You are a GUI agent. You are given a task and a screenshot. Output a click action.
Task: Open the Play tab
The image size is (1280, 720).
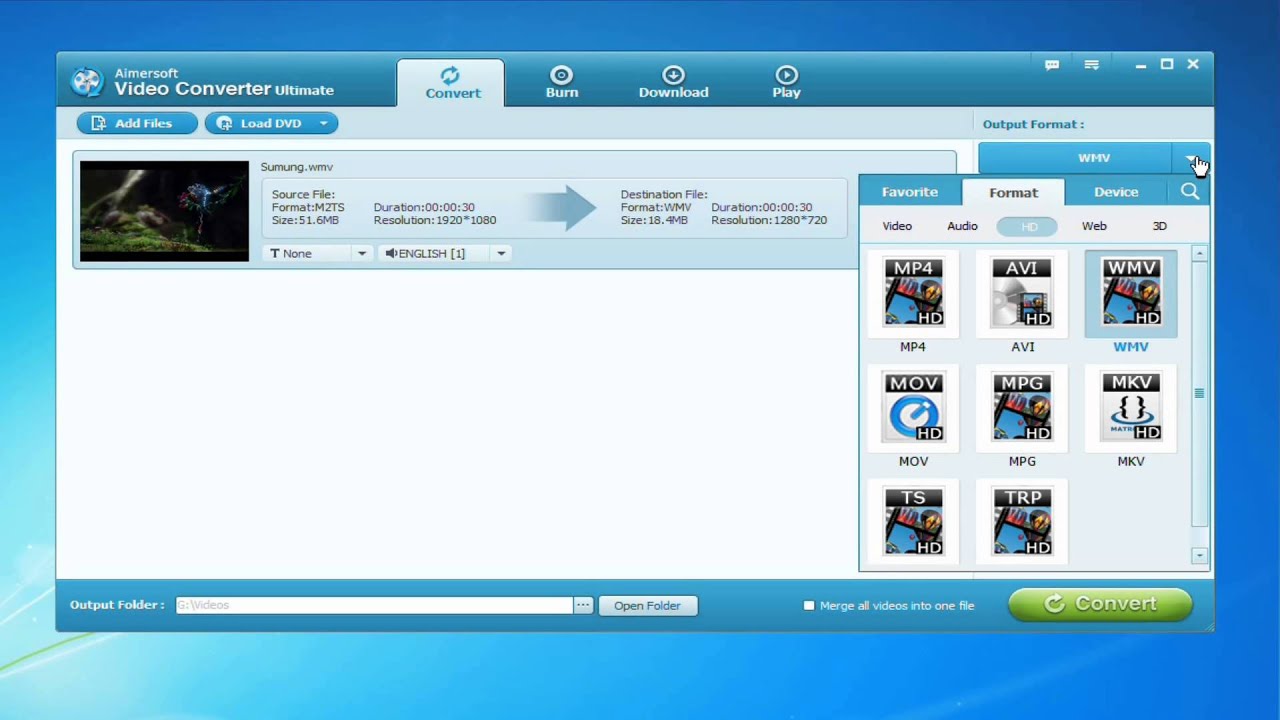pyautogui.click(x=786, y=82)
